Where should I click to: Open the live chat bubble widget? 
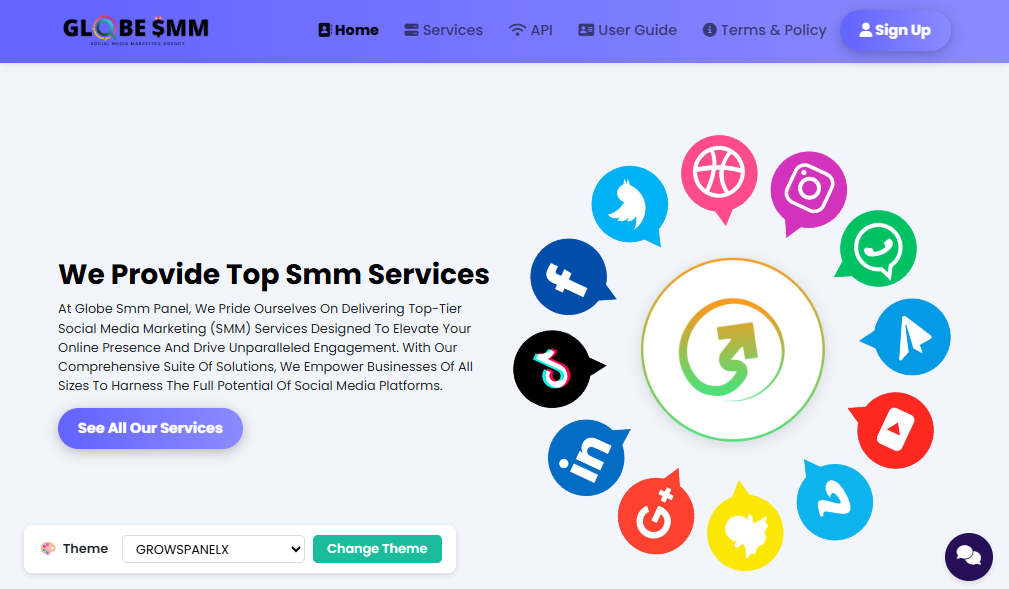coord(968,557)
